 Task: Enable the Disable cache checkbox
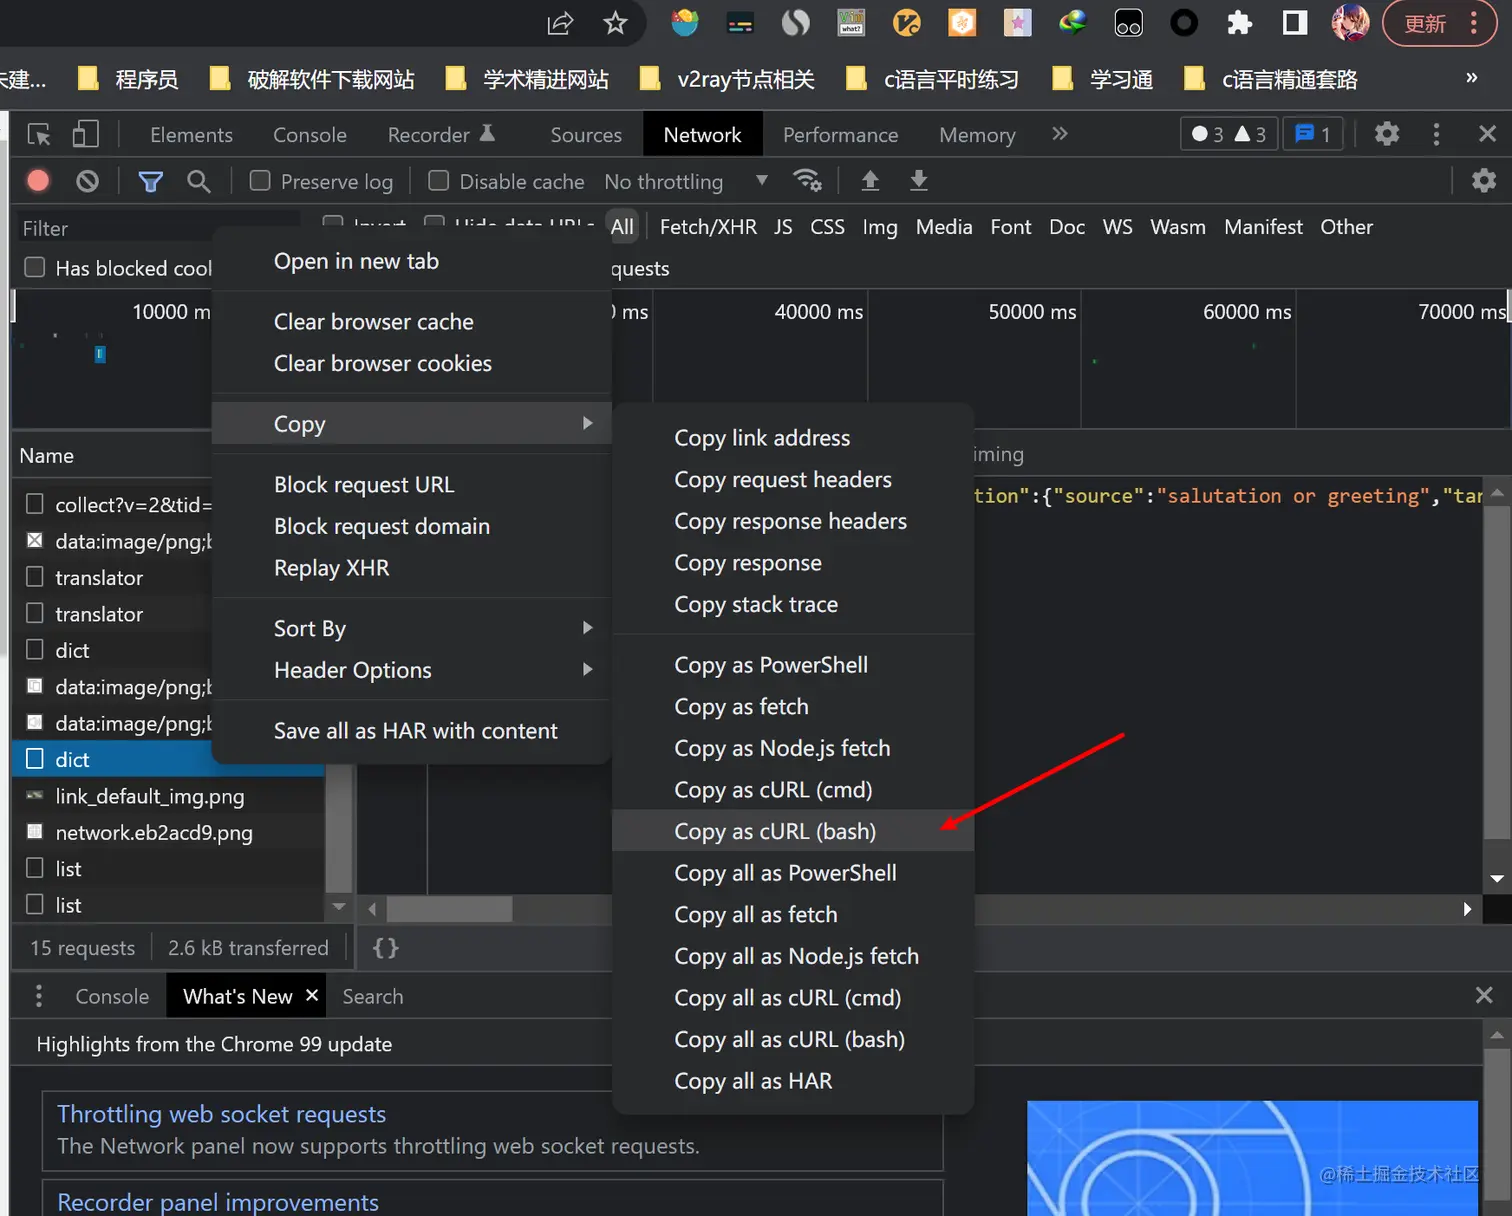[438, 181]
